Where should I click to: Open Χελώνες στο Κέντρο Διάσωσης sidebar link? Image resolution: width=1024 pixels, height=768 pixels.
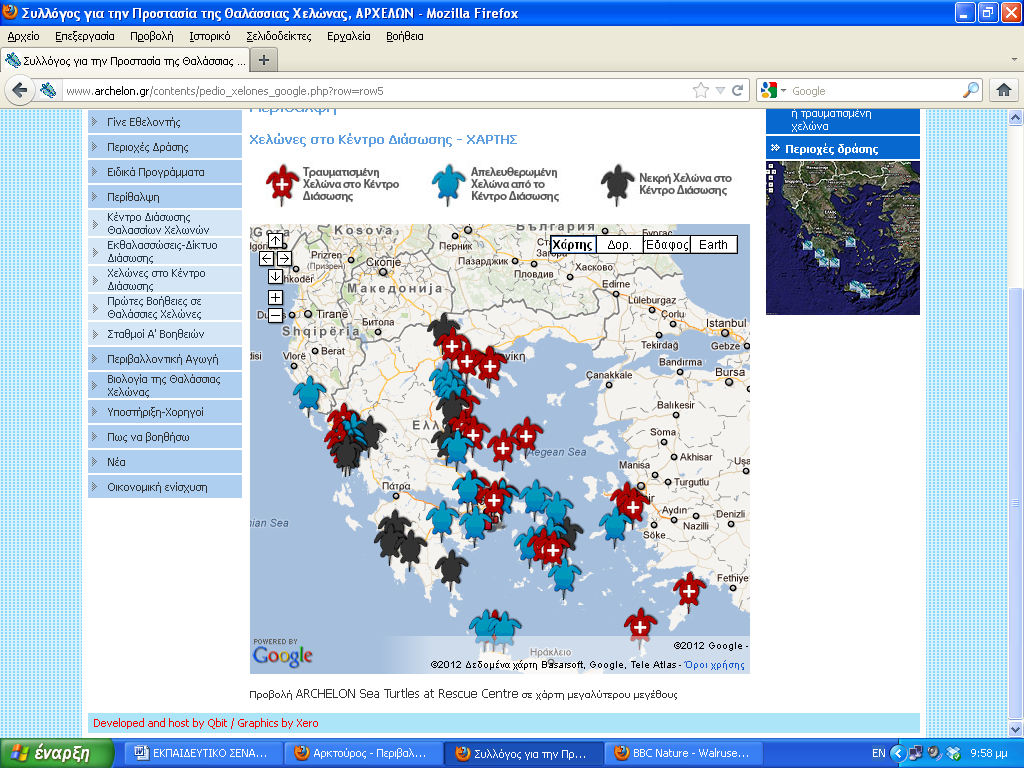pyautogui.click(x=165, y=280)
